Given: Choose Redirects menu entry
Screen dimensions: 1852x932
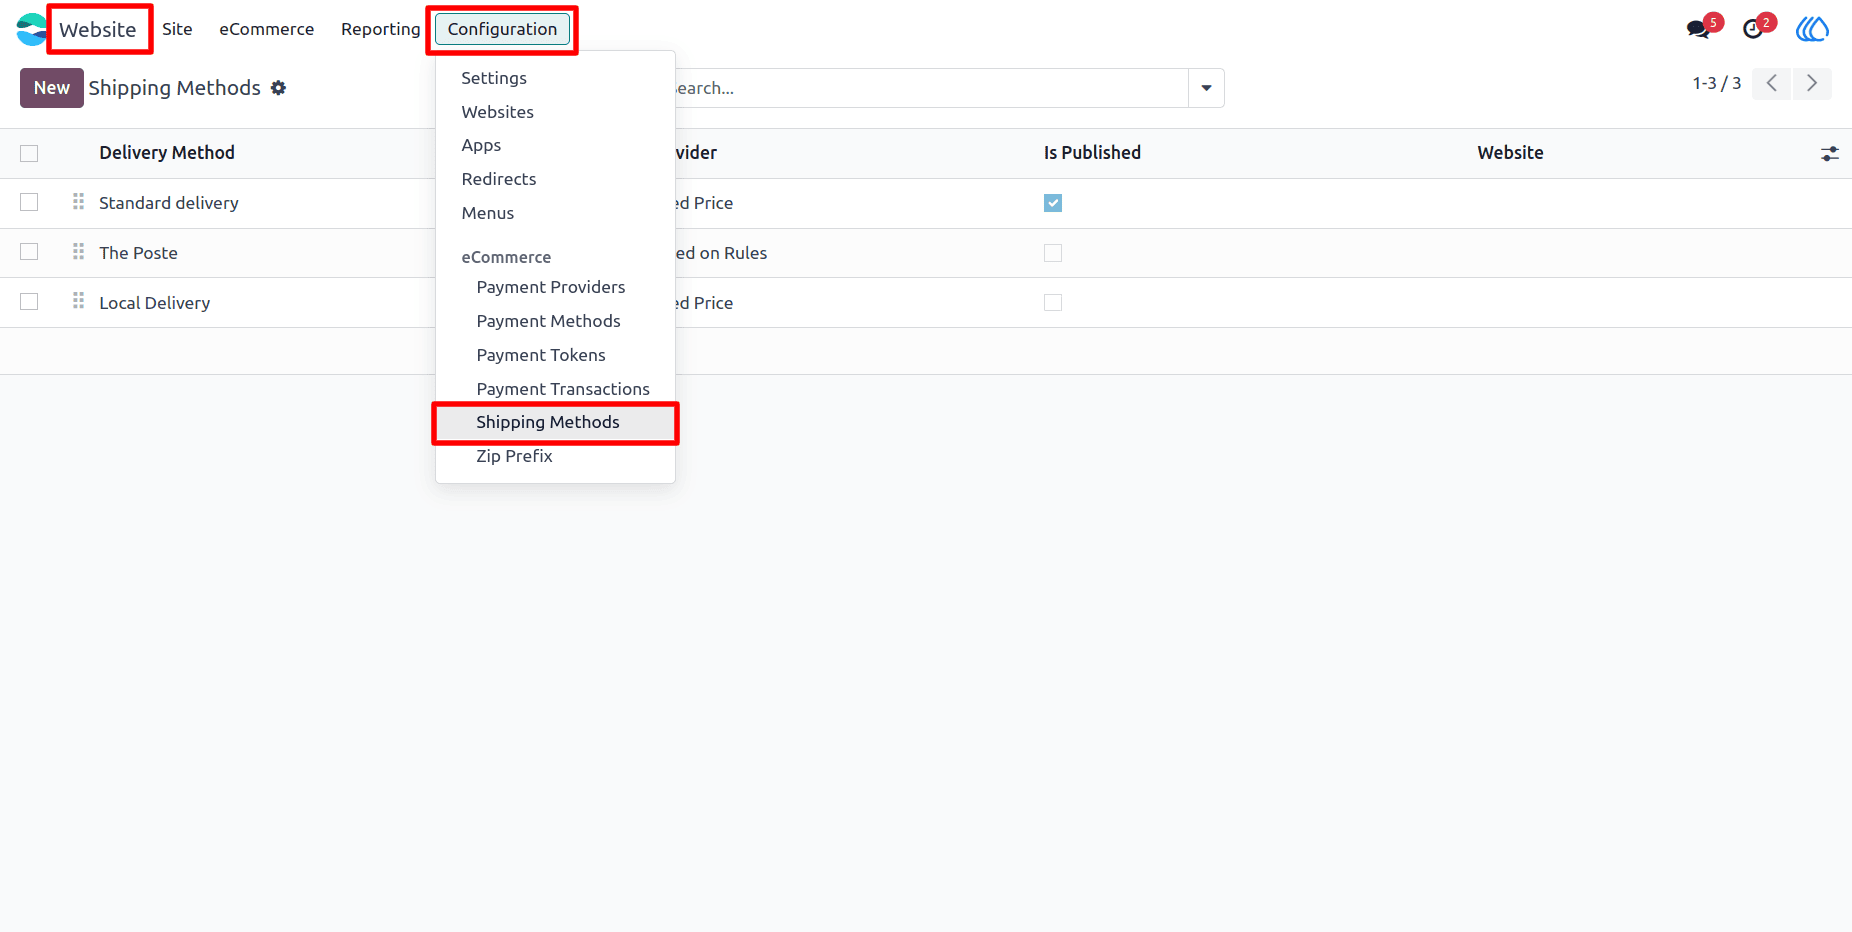Looking at the screenshot, I should click(x=499, y=179).
